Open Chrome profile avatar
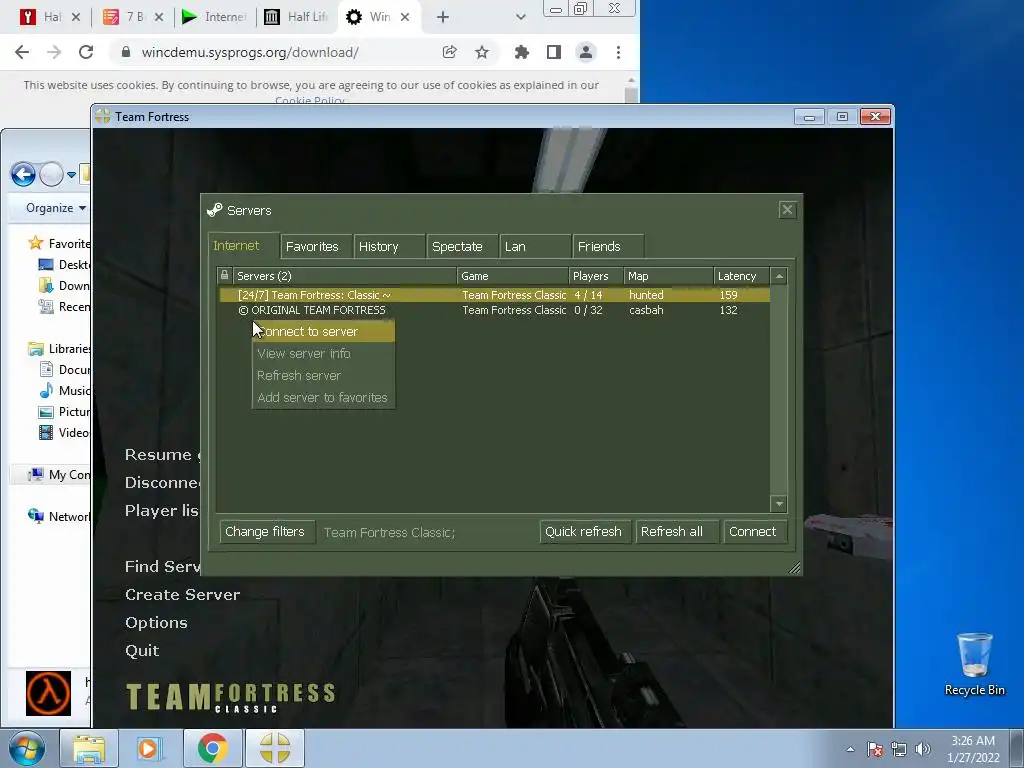The image size is (1024, 768). [x=586, y=52]
